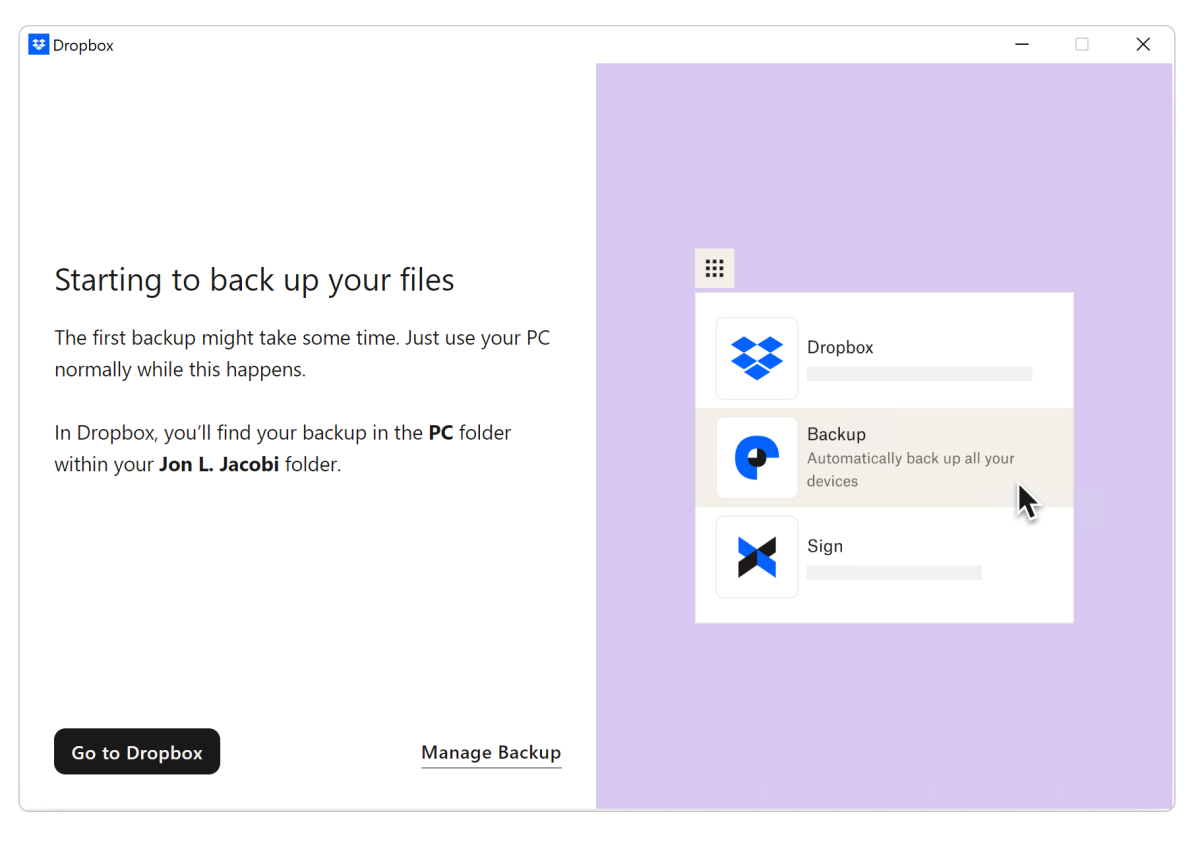Click the bold 'Jon L. Jacobi' folder name
1200x845 pixels.
pyautogui.click(x=219, y=464)
